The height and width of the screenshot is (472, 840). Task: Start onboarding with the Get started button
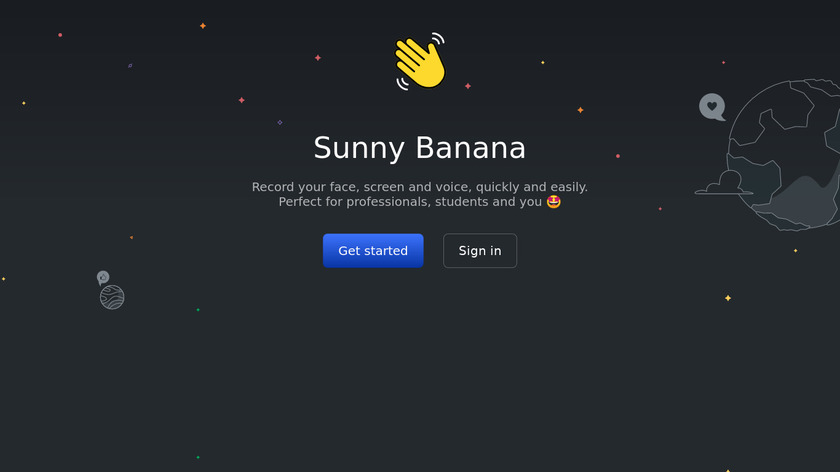373,251
